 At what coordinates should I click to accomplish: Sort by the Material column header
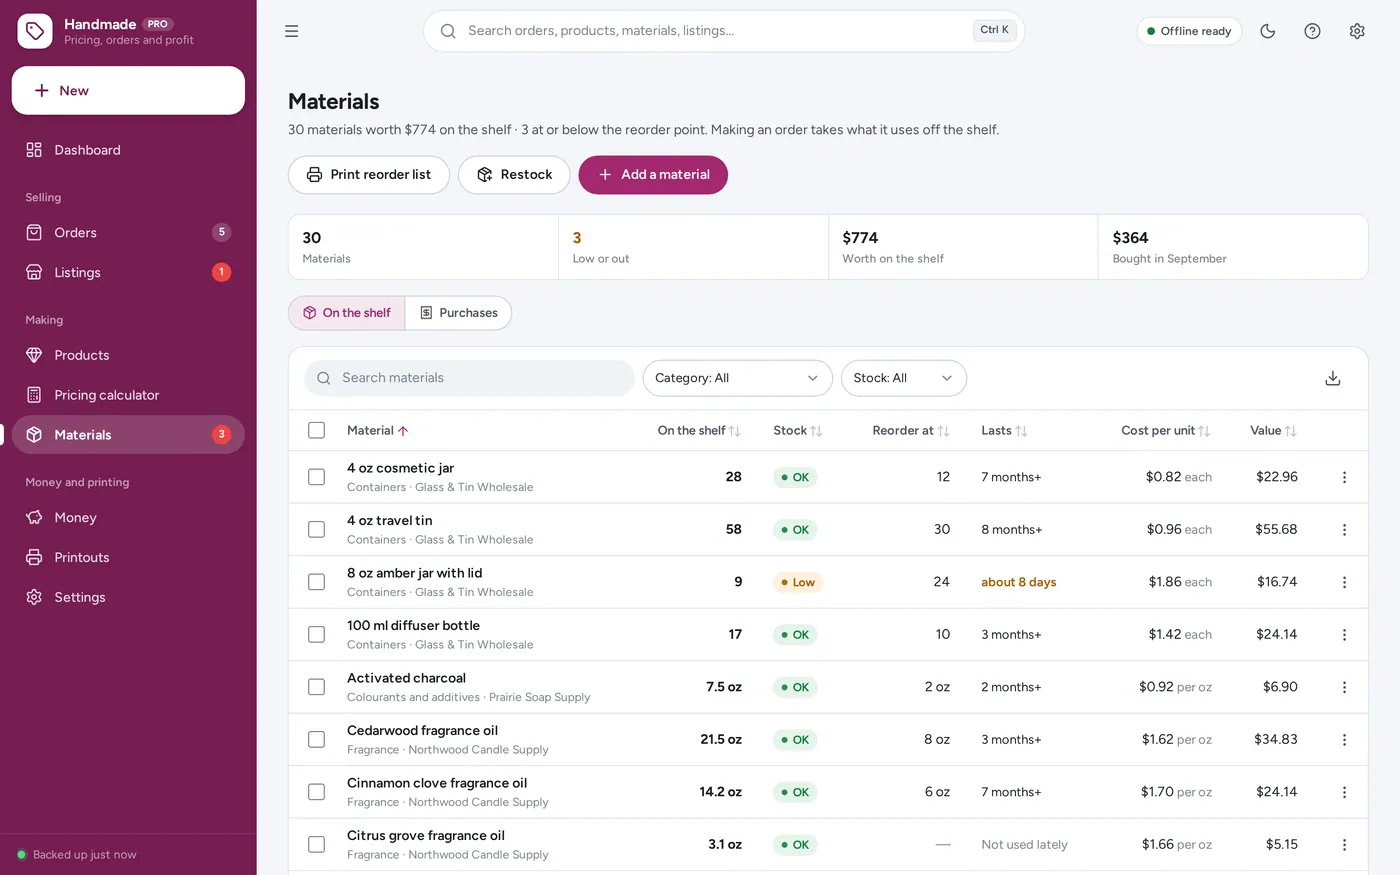[377, 431]
